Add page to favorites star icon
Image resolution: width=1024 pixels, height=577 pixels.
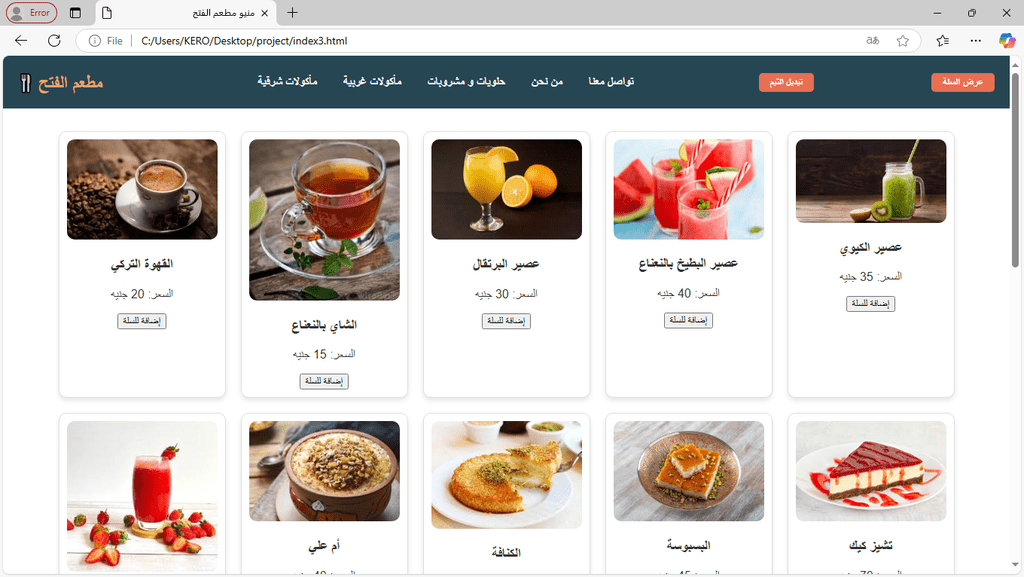coord(903,40)
